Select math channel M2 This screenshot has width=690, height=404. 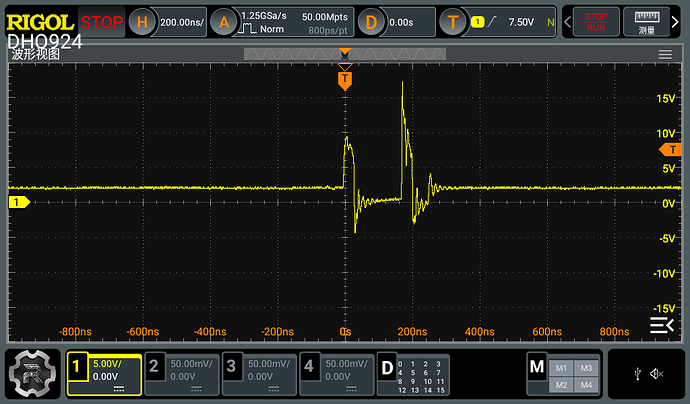561,385
